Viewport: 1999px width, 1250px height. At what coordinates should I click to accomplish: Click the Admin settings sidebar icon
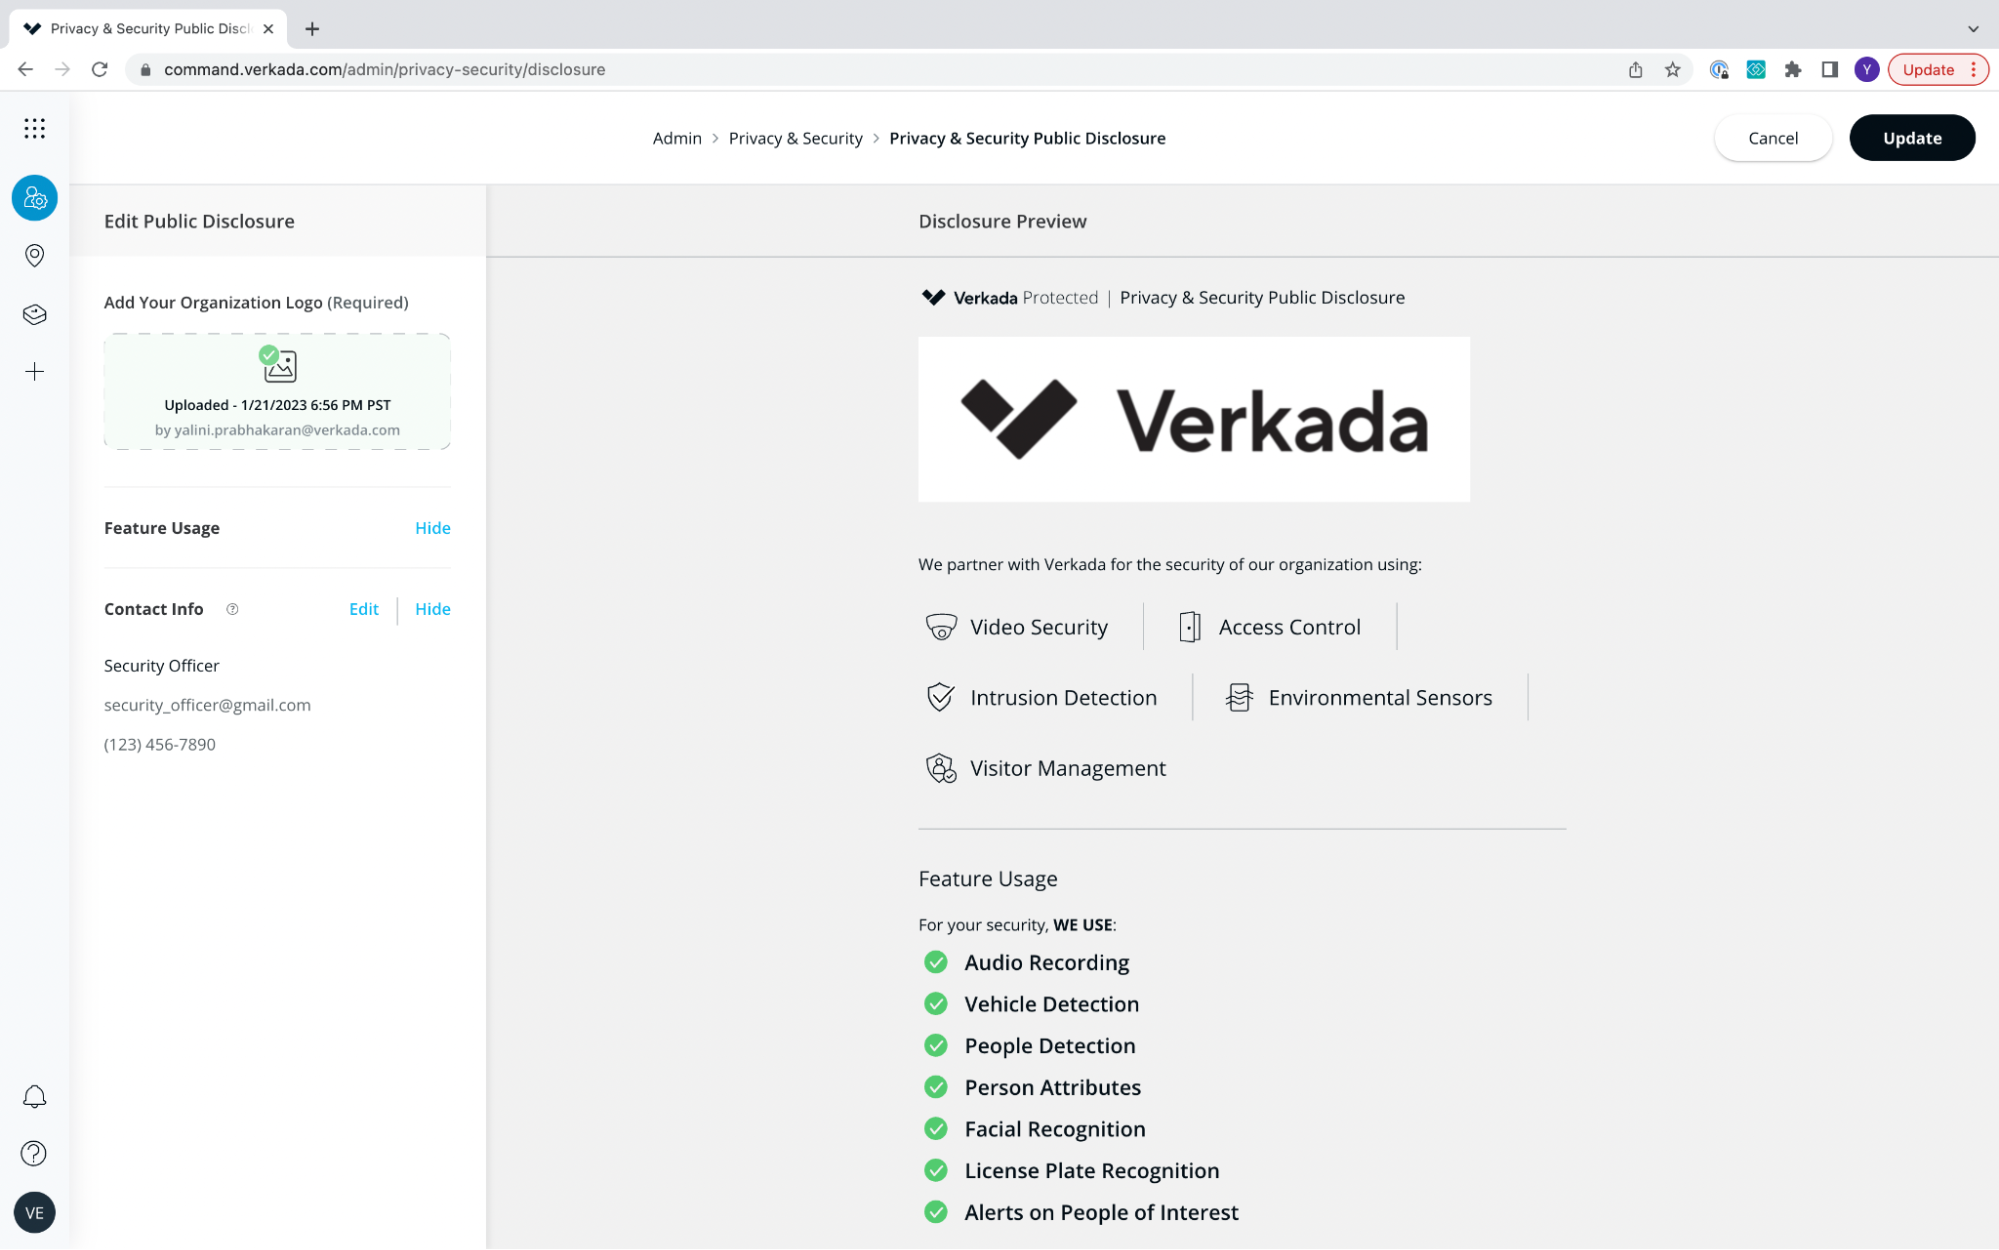(x=34, y=198)
